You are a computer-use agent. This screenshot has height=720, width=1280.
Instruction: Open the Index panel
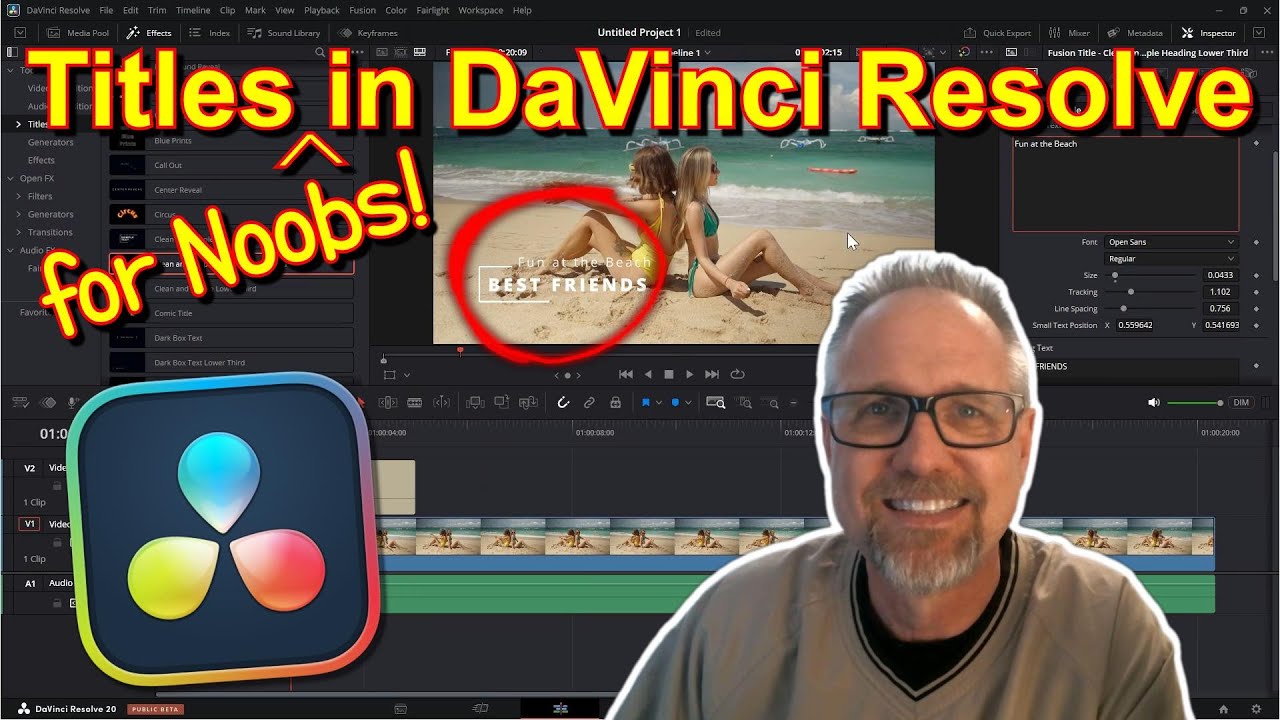[x=210, y=33]
